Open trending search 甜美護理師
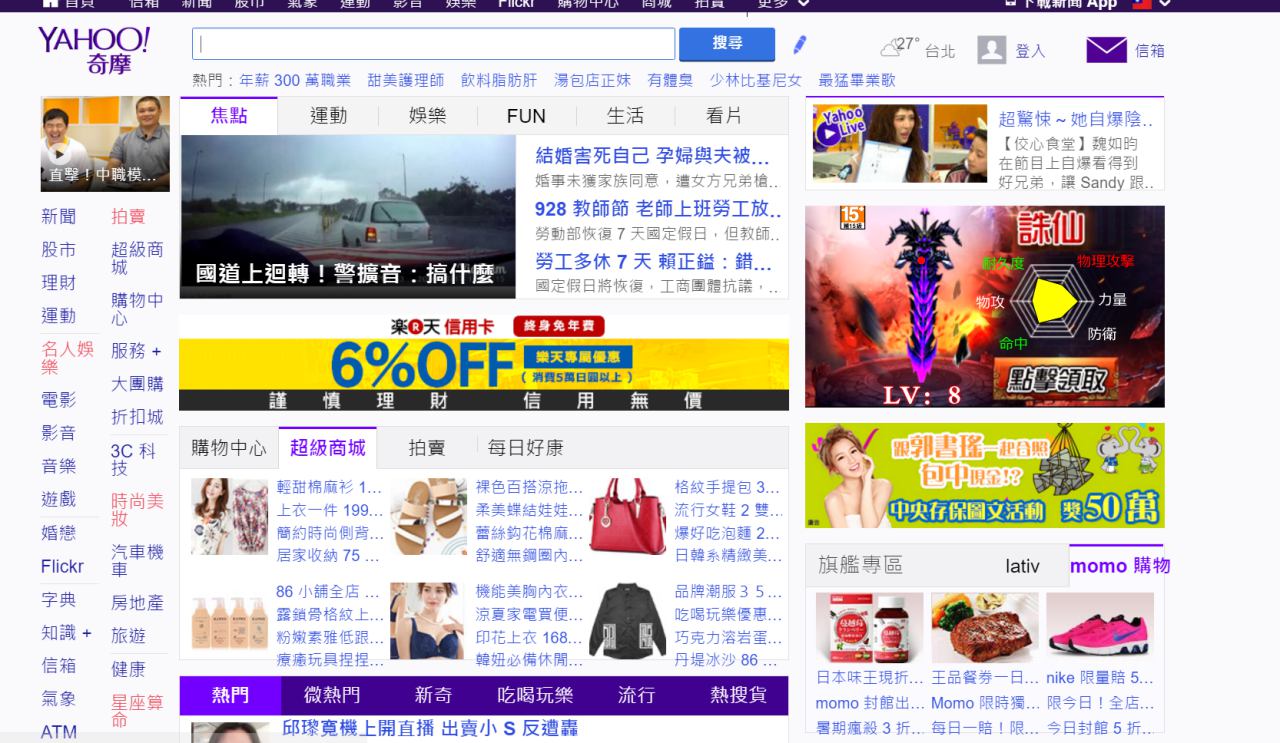 click(406, 80)
